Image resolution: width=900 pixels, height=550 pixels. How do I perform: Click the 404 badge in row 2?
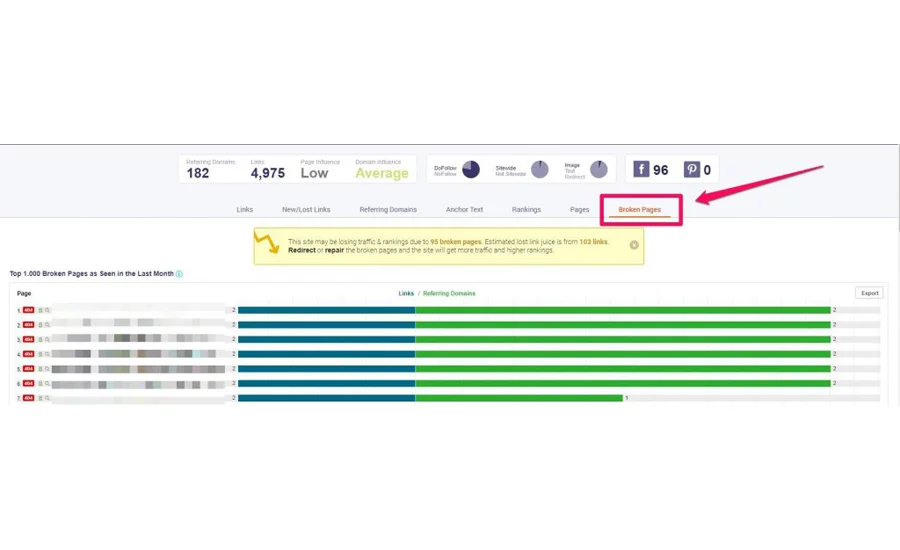(28, 325)
